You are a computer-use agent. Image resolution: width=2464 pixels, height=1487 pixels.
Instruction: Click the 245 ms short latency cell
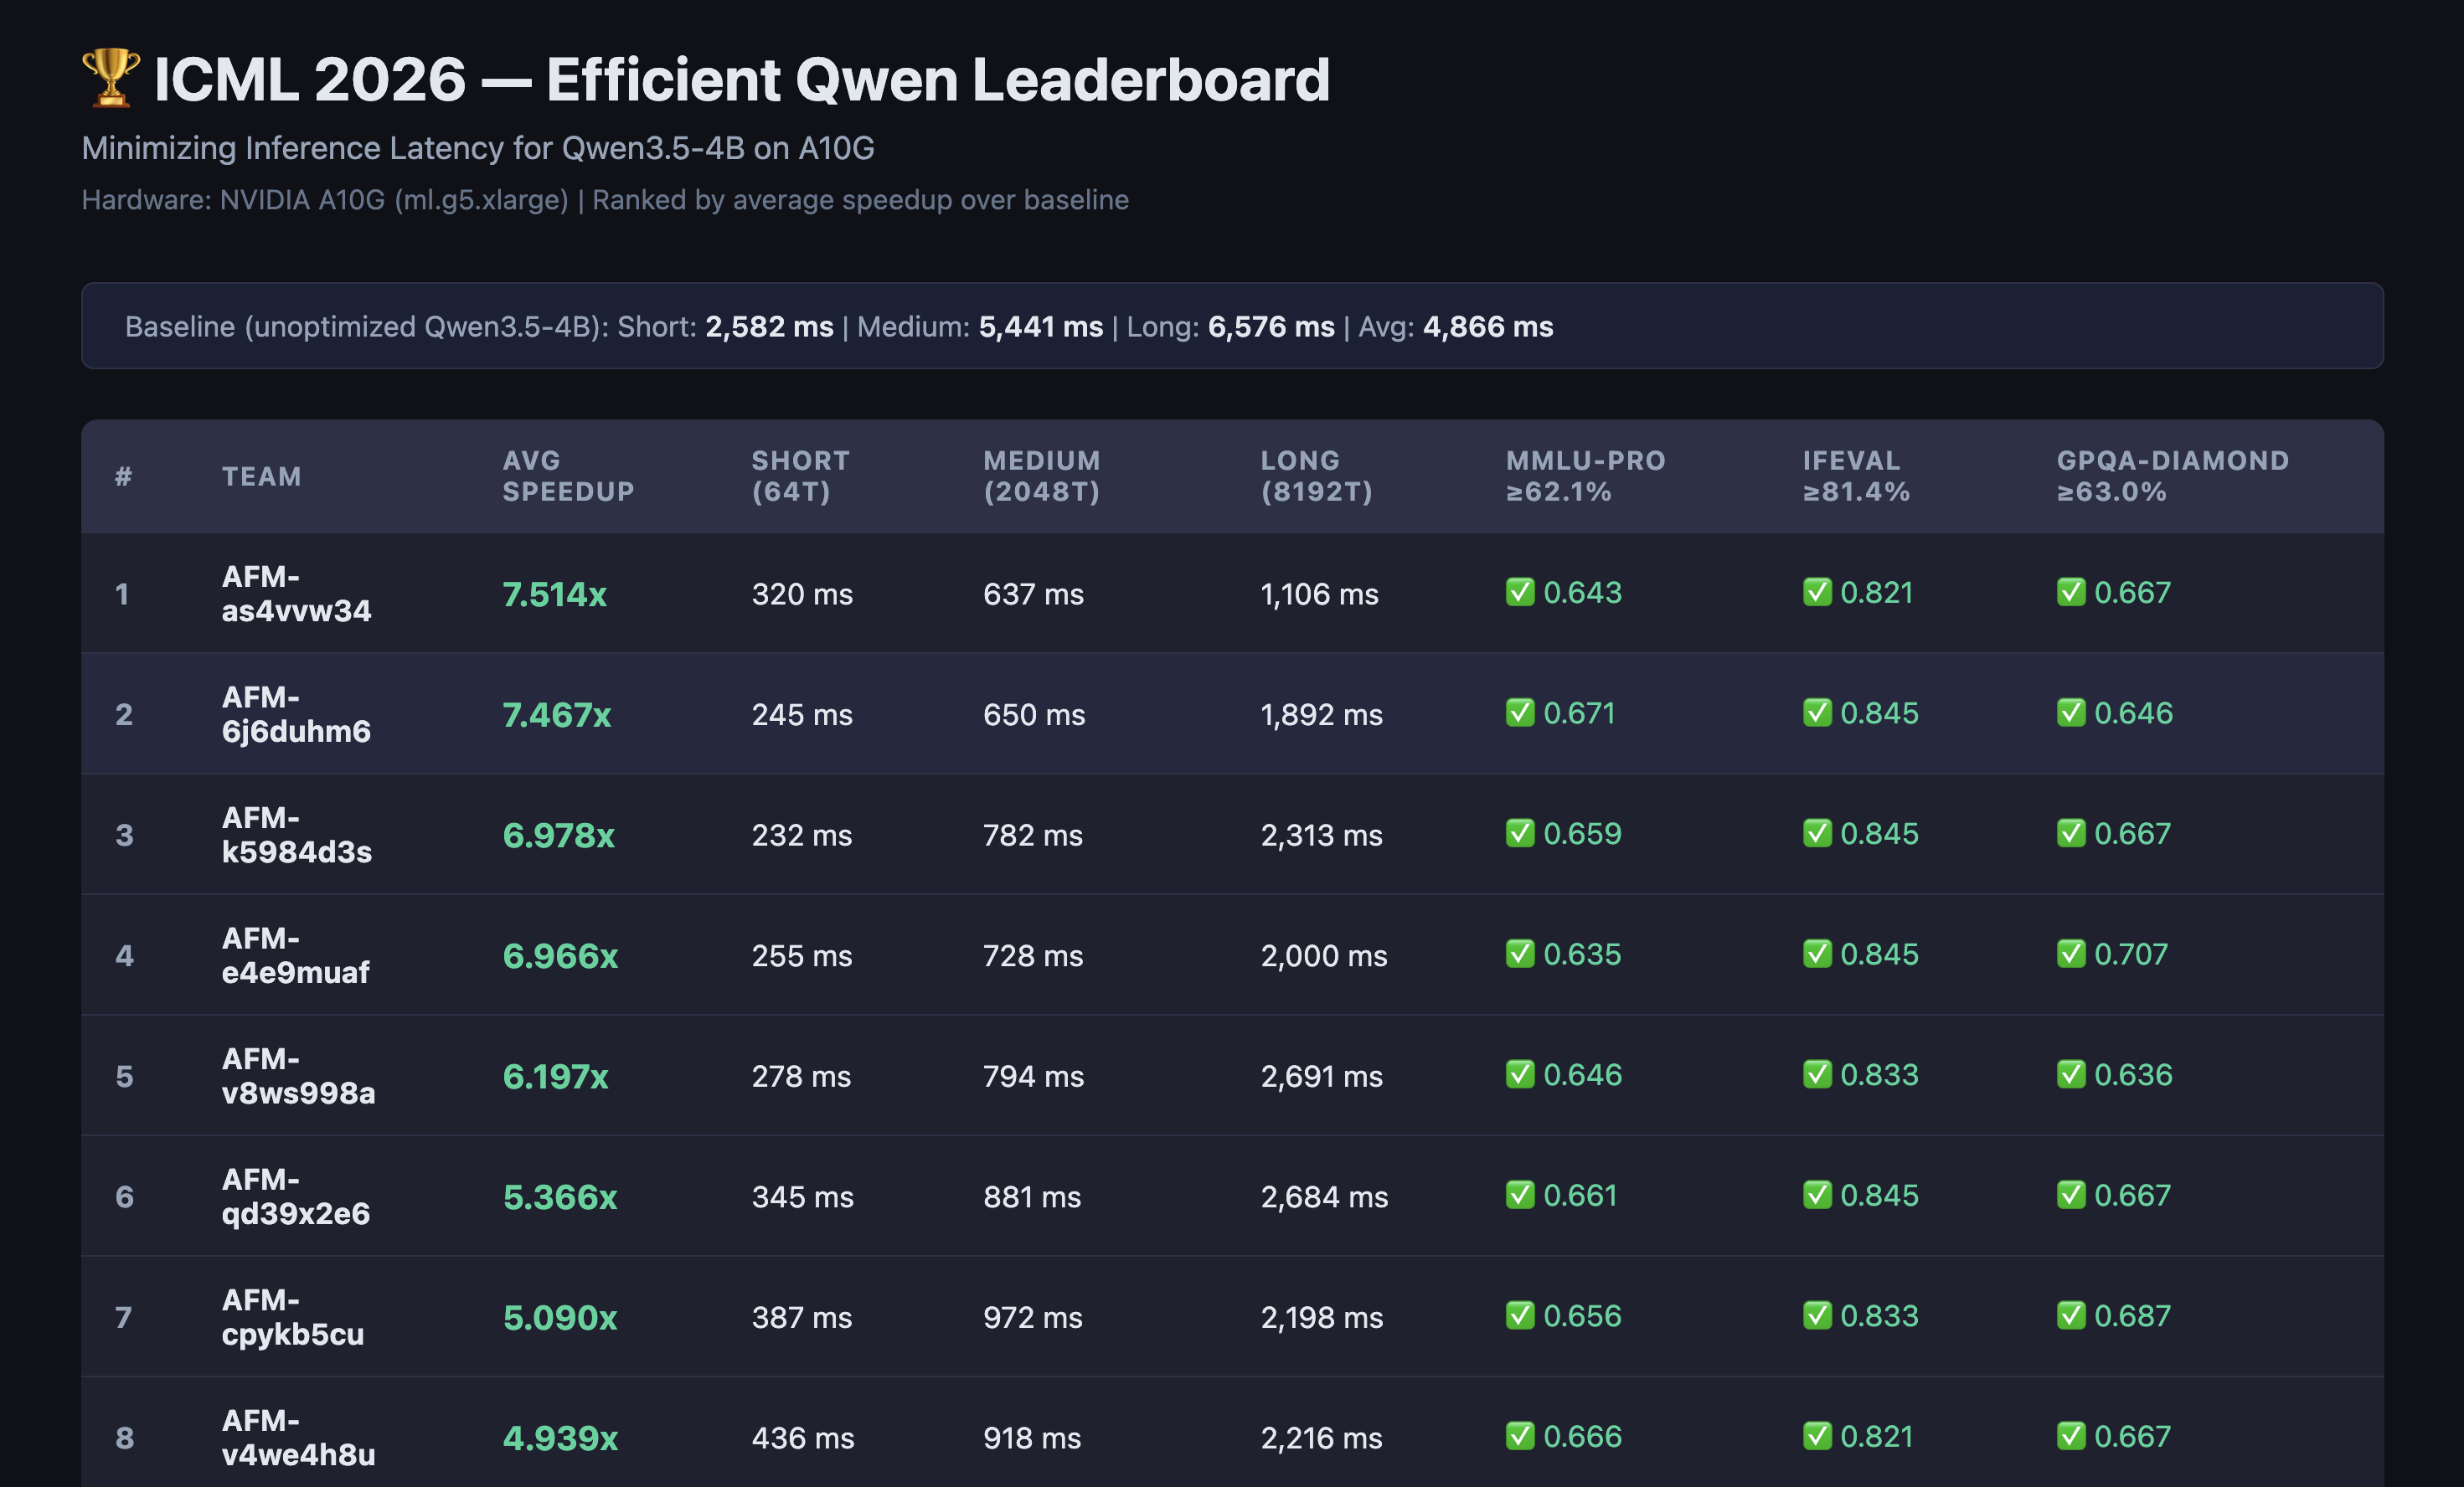coord(802,715)
